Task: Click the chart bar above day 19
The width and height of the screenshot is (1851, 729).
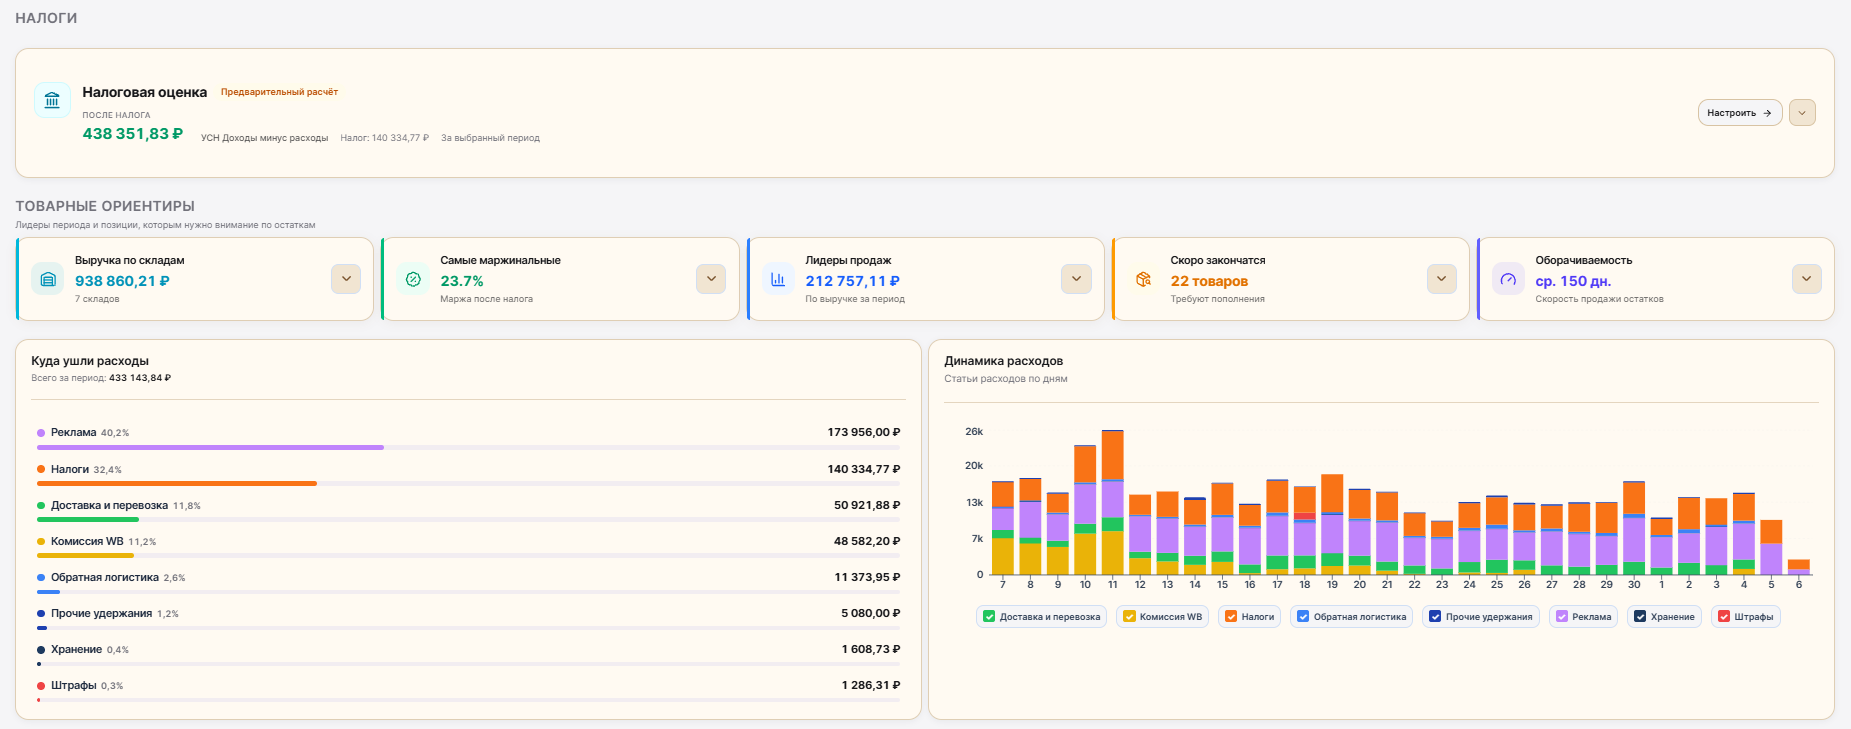Action: click(x=1332, y=525)
